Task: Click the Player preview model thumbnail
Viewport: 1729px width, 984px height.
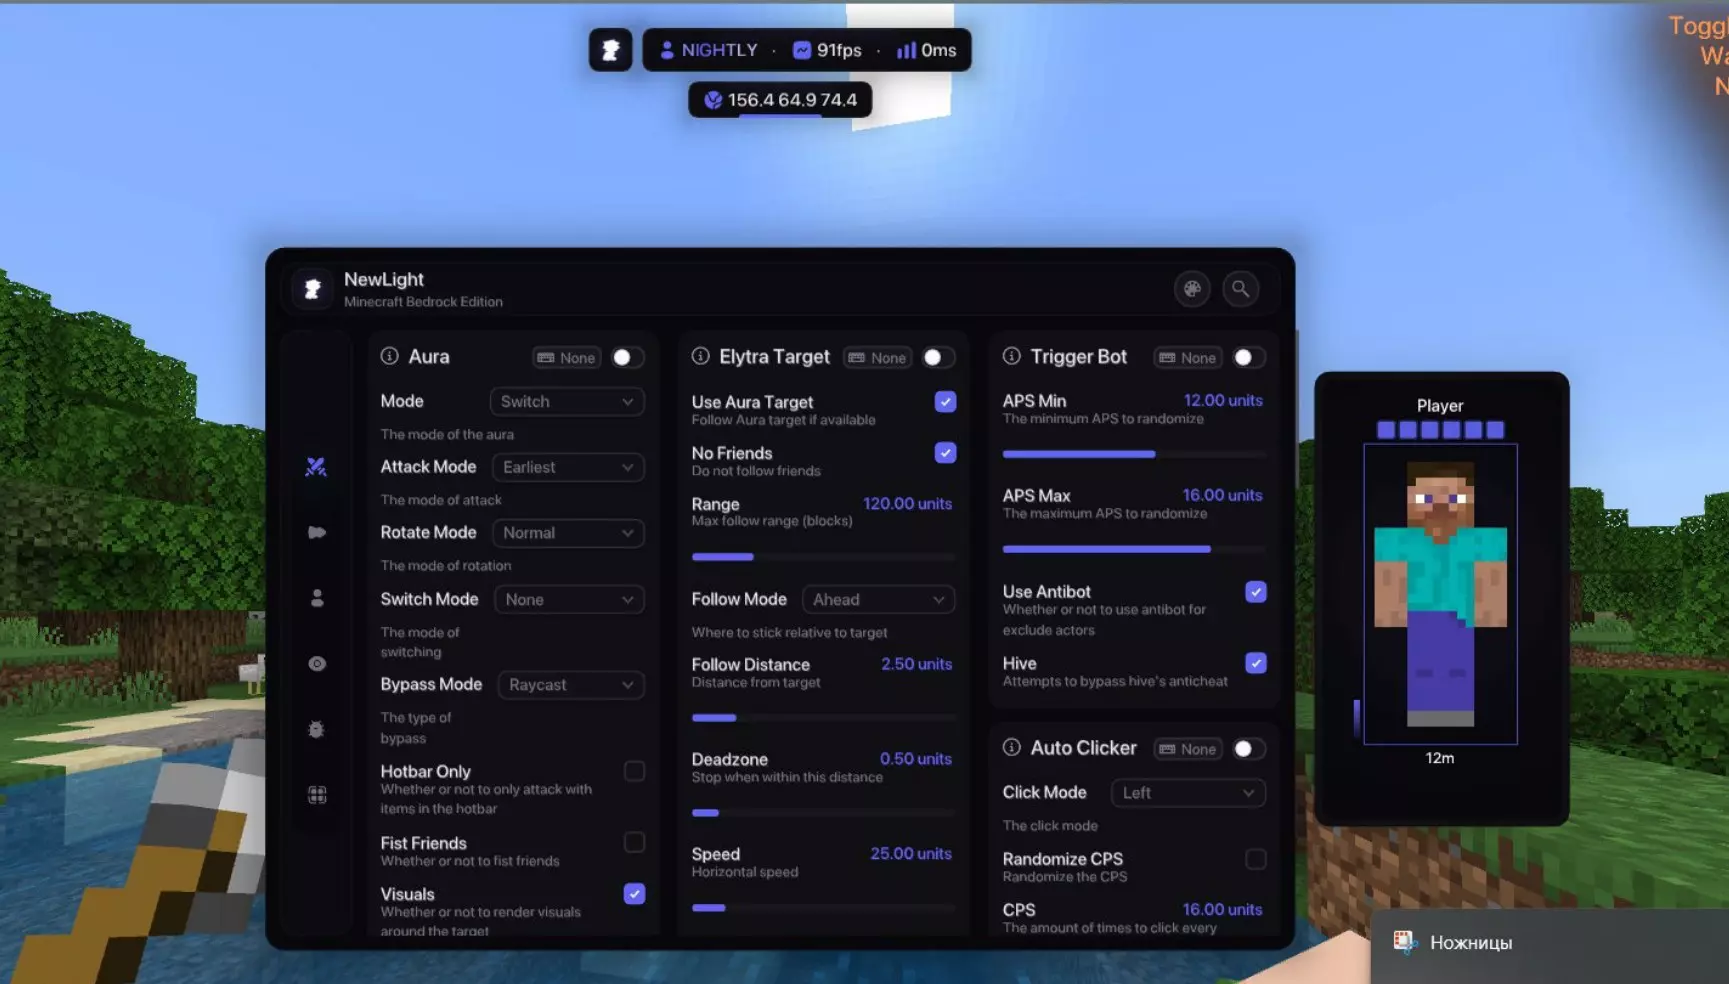Action: [1440, 594]
